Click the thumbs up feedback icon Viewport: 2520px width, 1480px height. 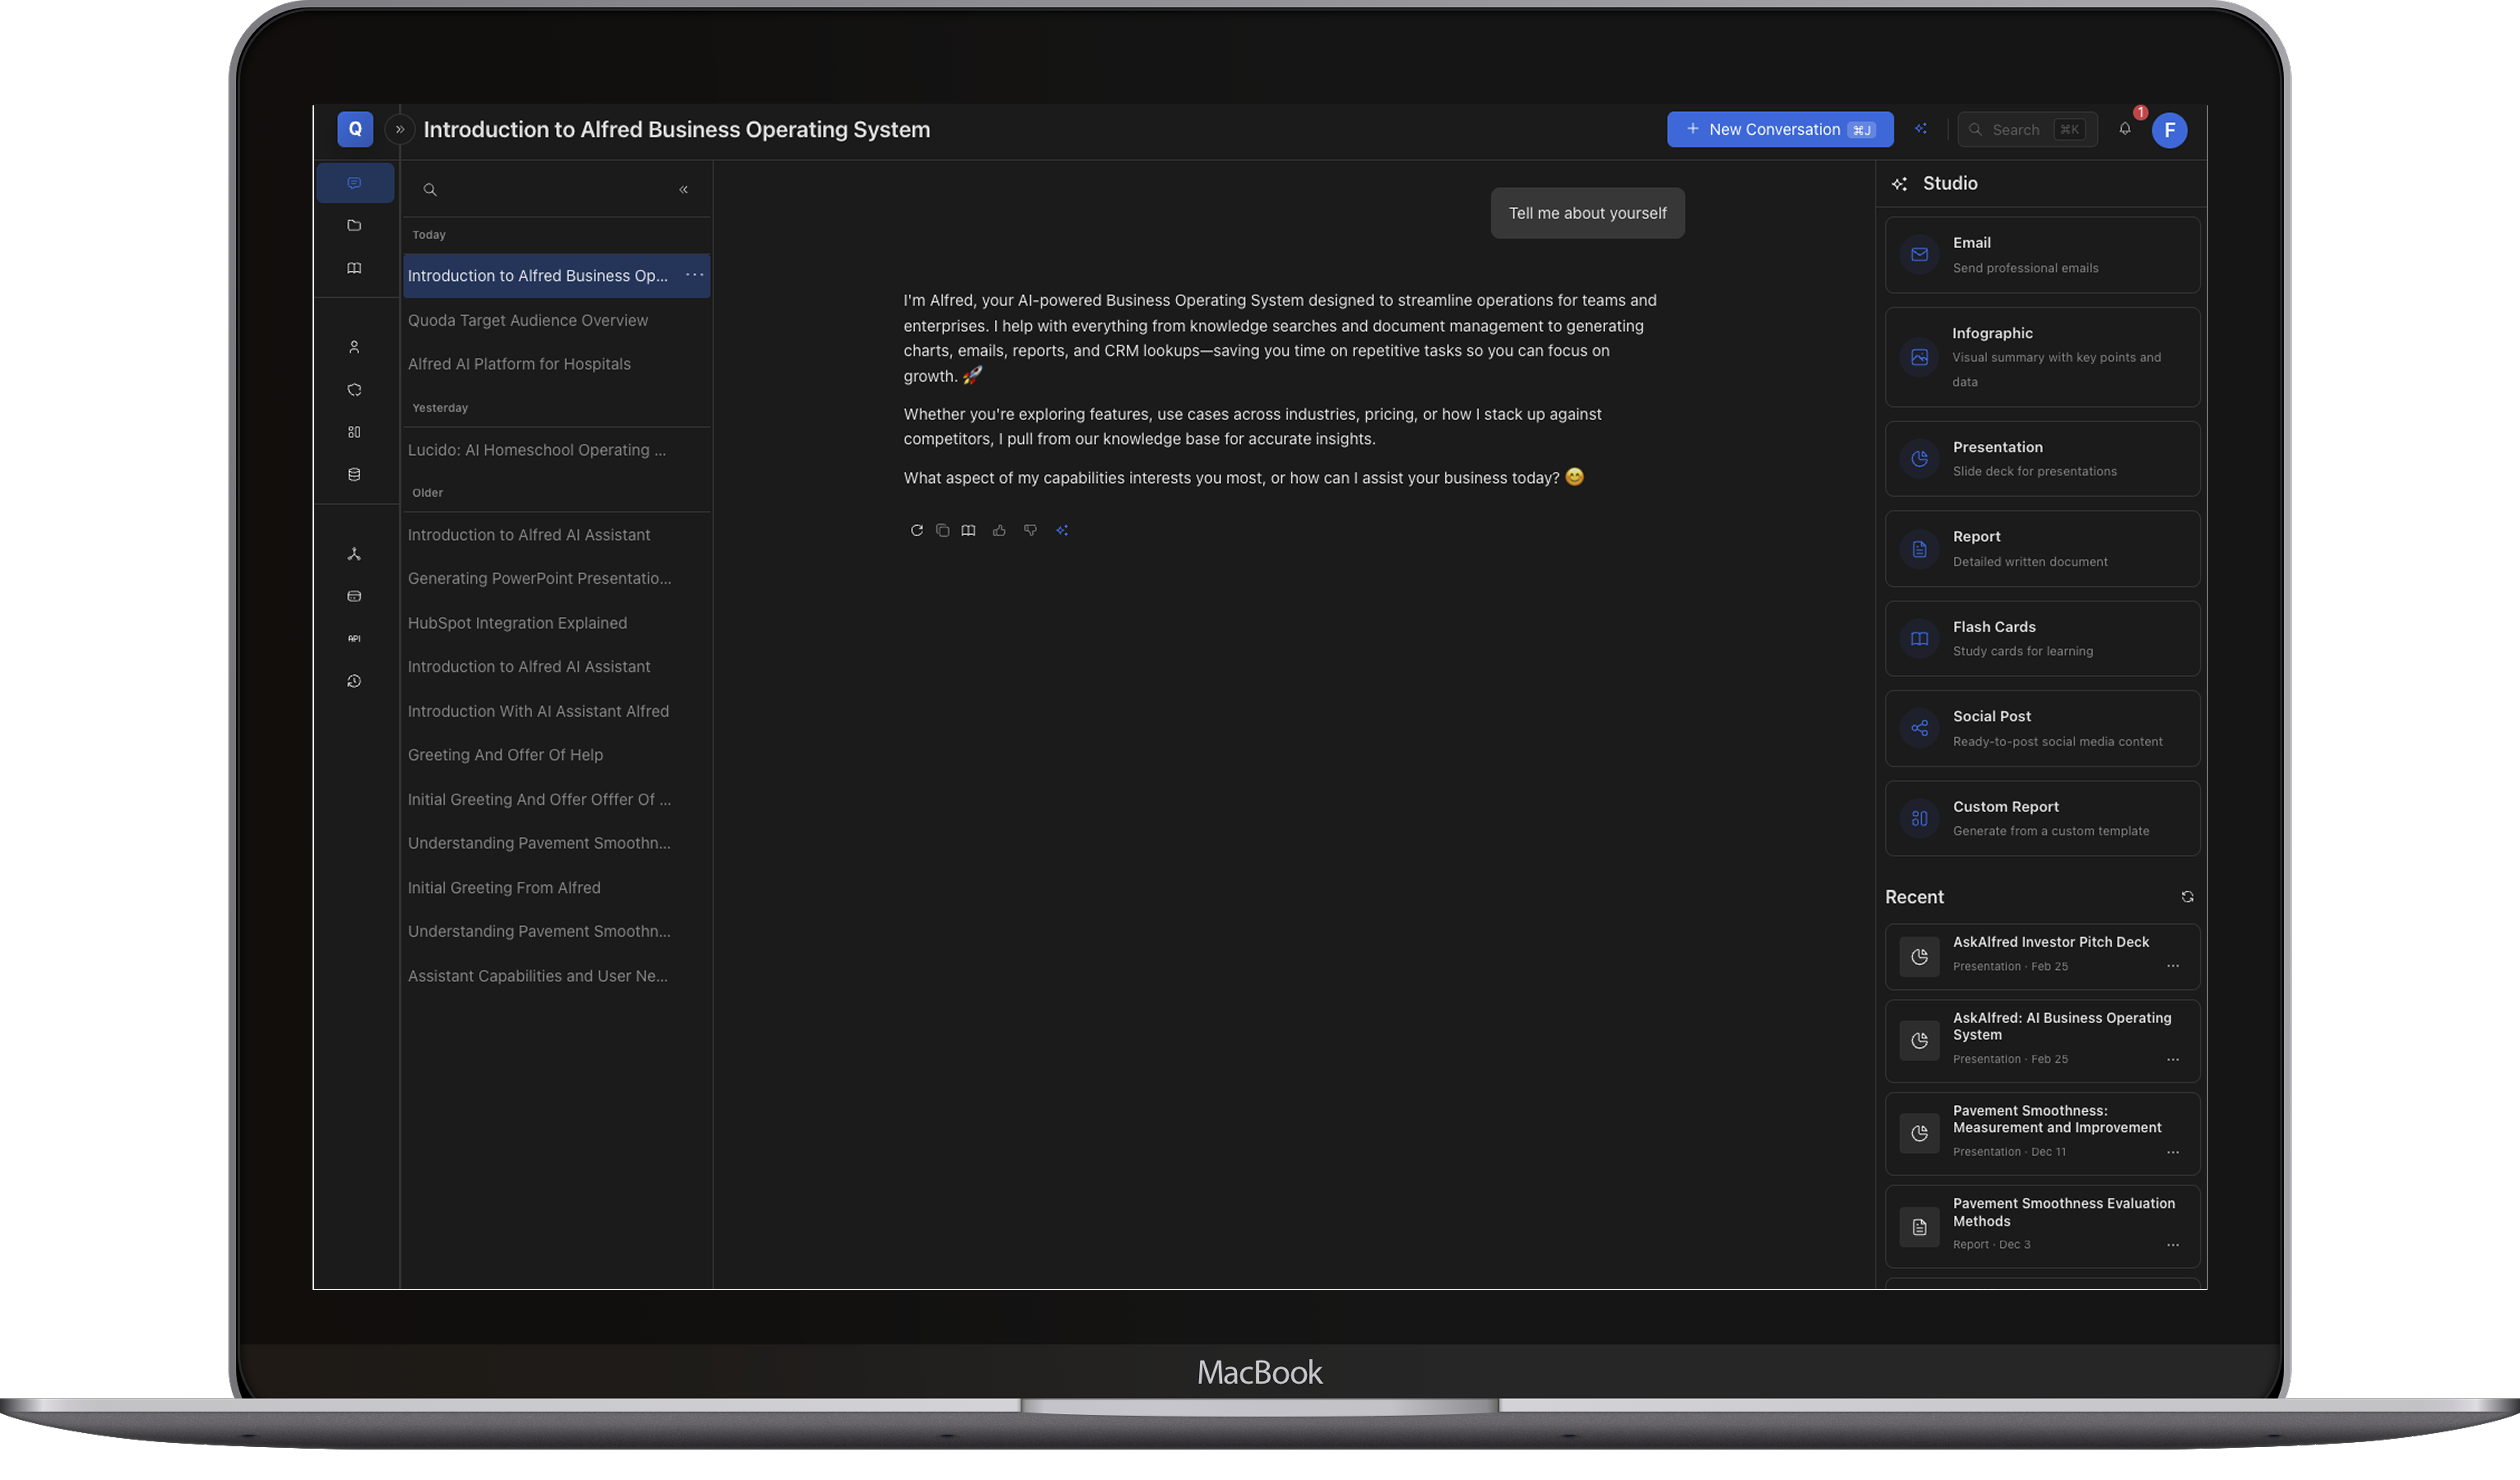[999, 530]
